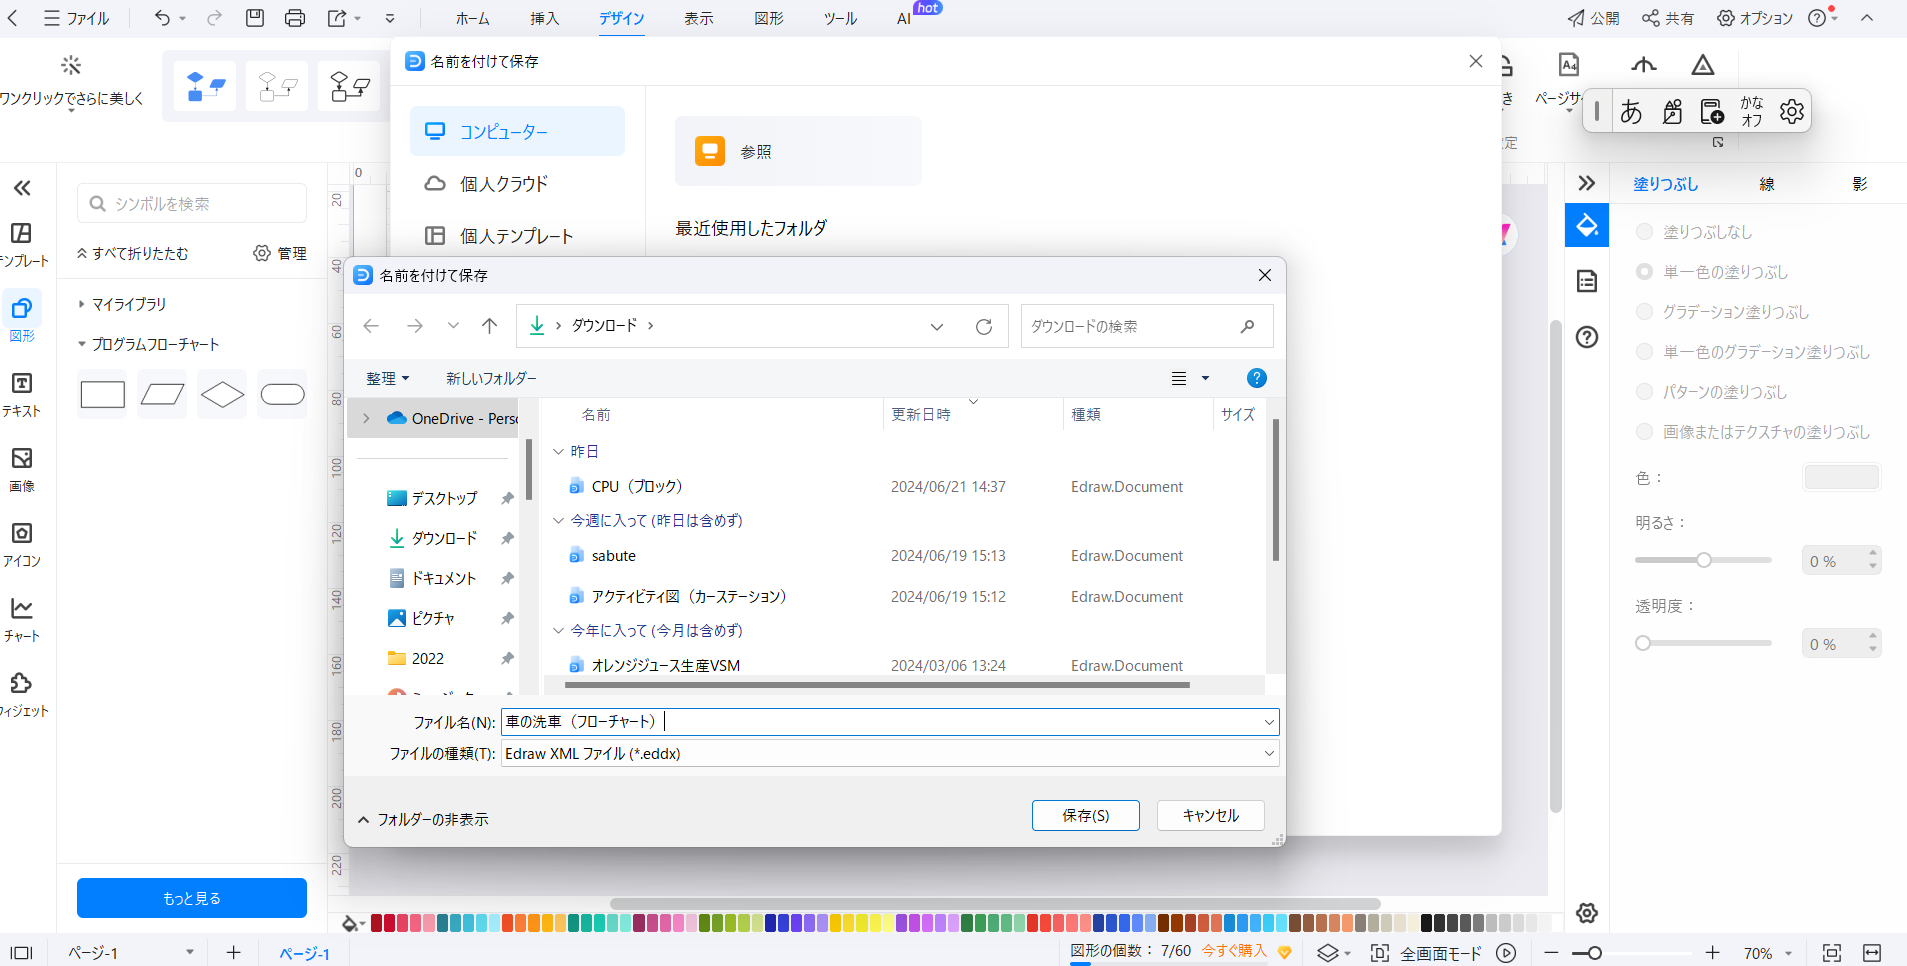Click the zoom slider handle in status bar
The image size is (1907, 966).
click(x=1595, y=953)
